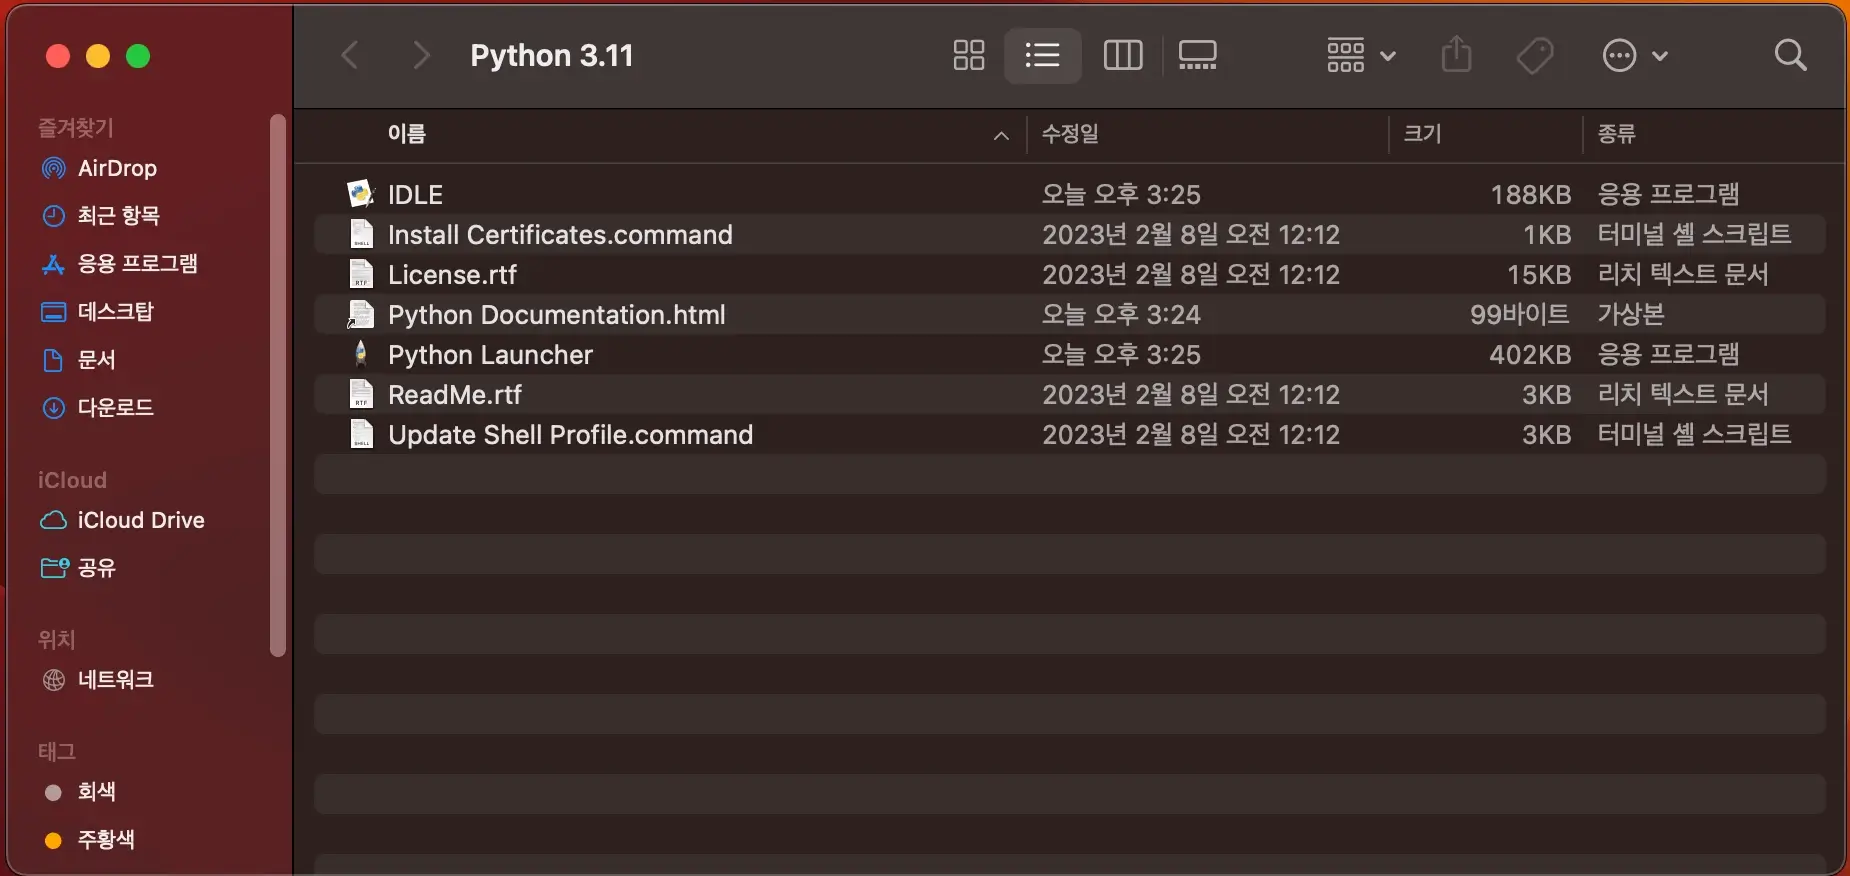Select the Python Launcher rocket icon
The width and height of the screenshot is (1850, 876).
click(x=360, y=354)
